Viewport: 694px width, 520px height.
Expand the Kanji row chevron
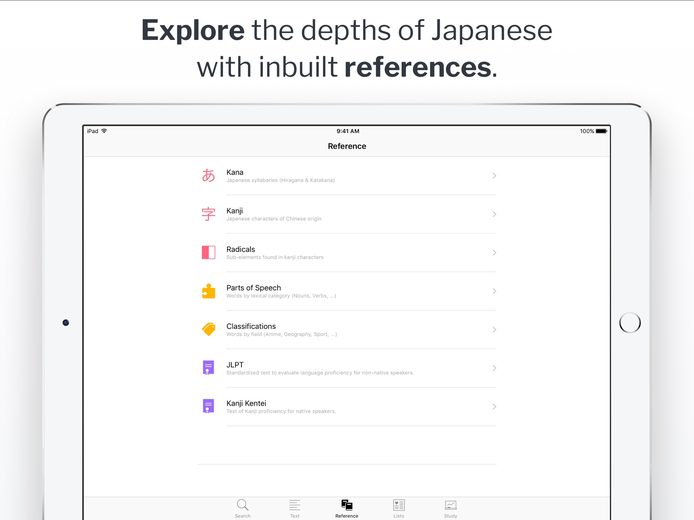pyautogui.click(x=494, y=214)
